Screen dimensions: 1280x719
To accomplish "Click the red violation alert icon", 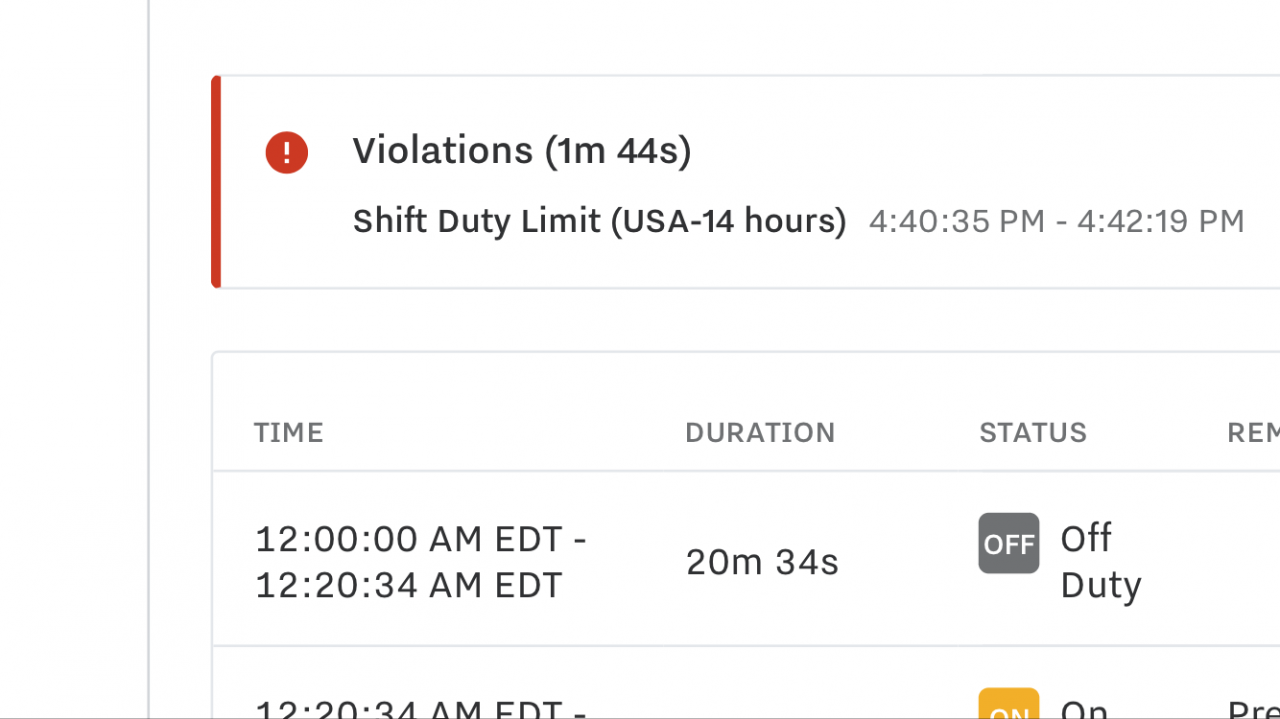I will click(x=286, y=153).
